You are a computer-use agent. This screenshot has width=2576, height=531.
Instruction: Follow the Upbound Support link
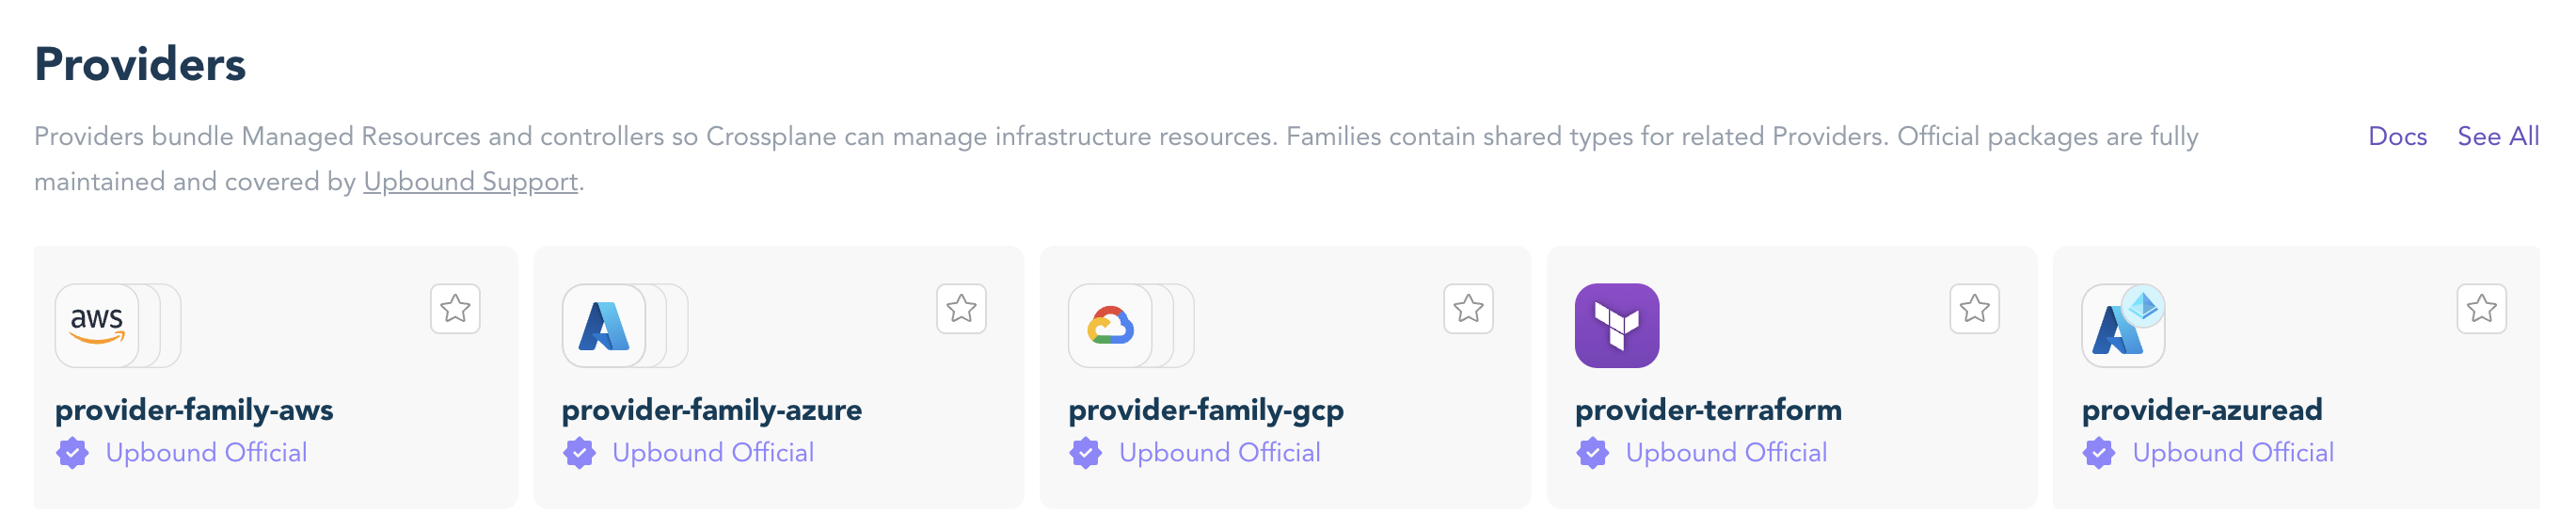pos(471,182)
